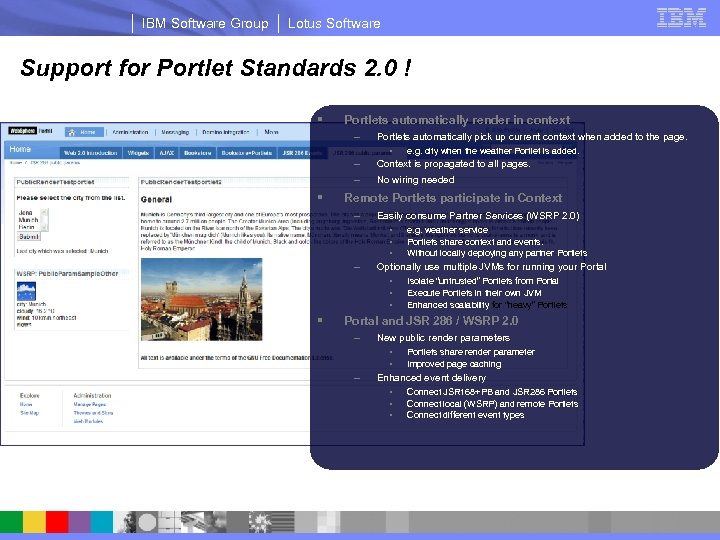
Task: Switch to the Bookstore tab
Action: [197, 153]
